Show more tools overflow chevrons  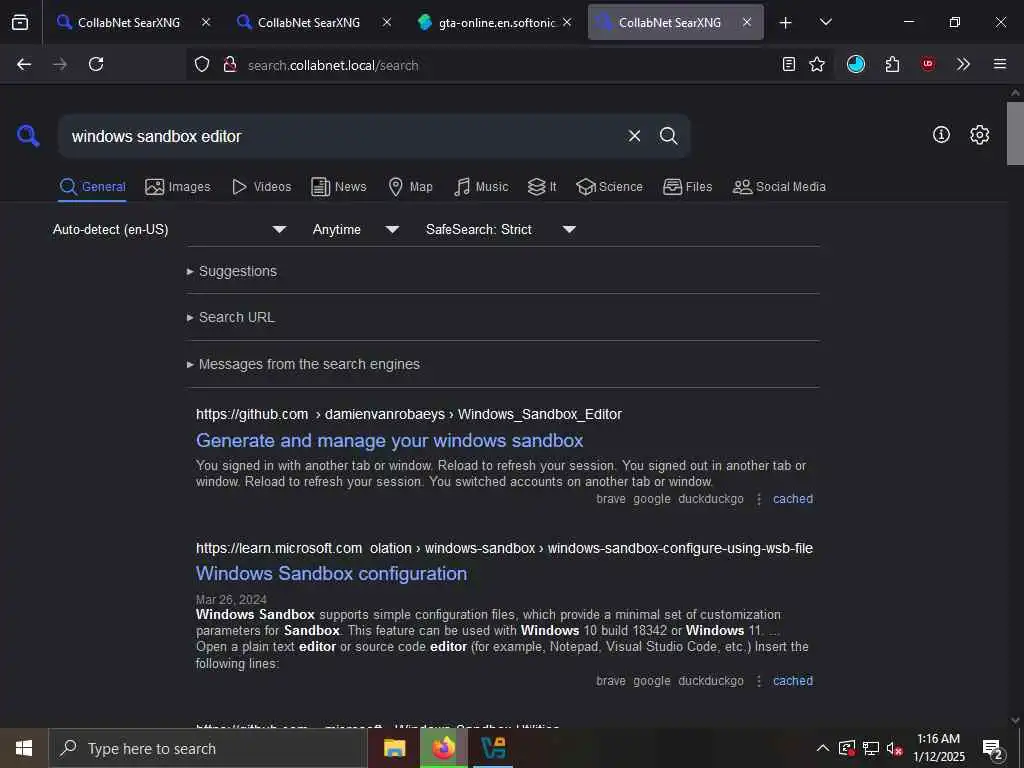(963, 64)
